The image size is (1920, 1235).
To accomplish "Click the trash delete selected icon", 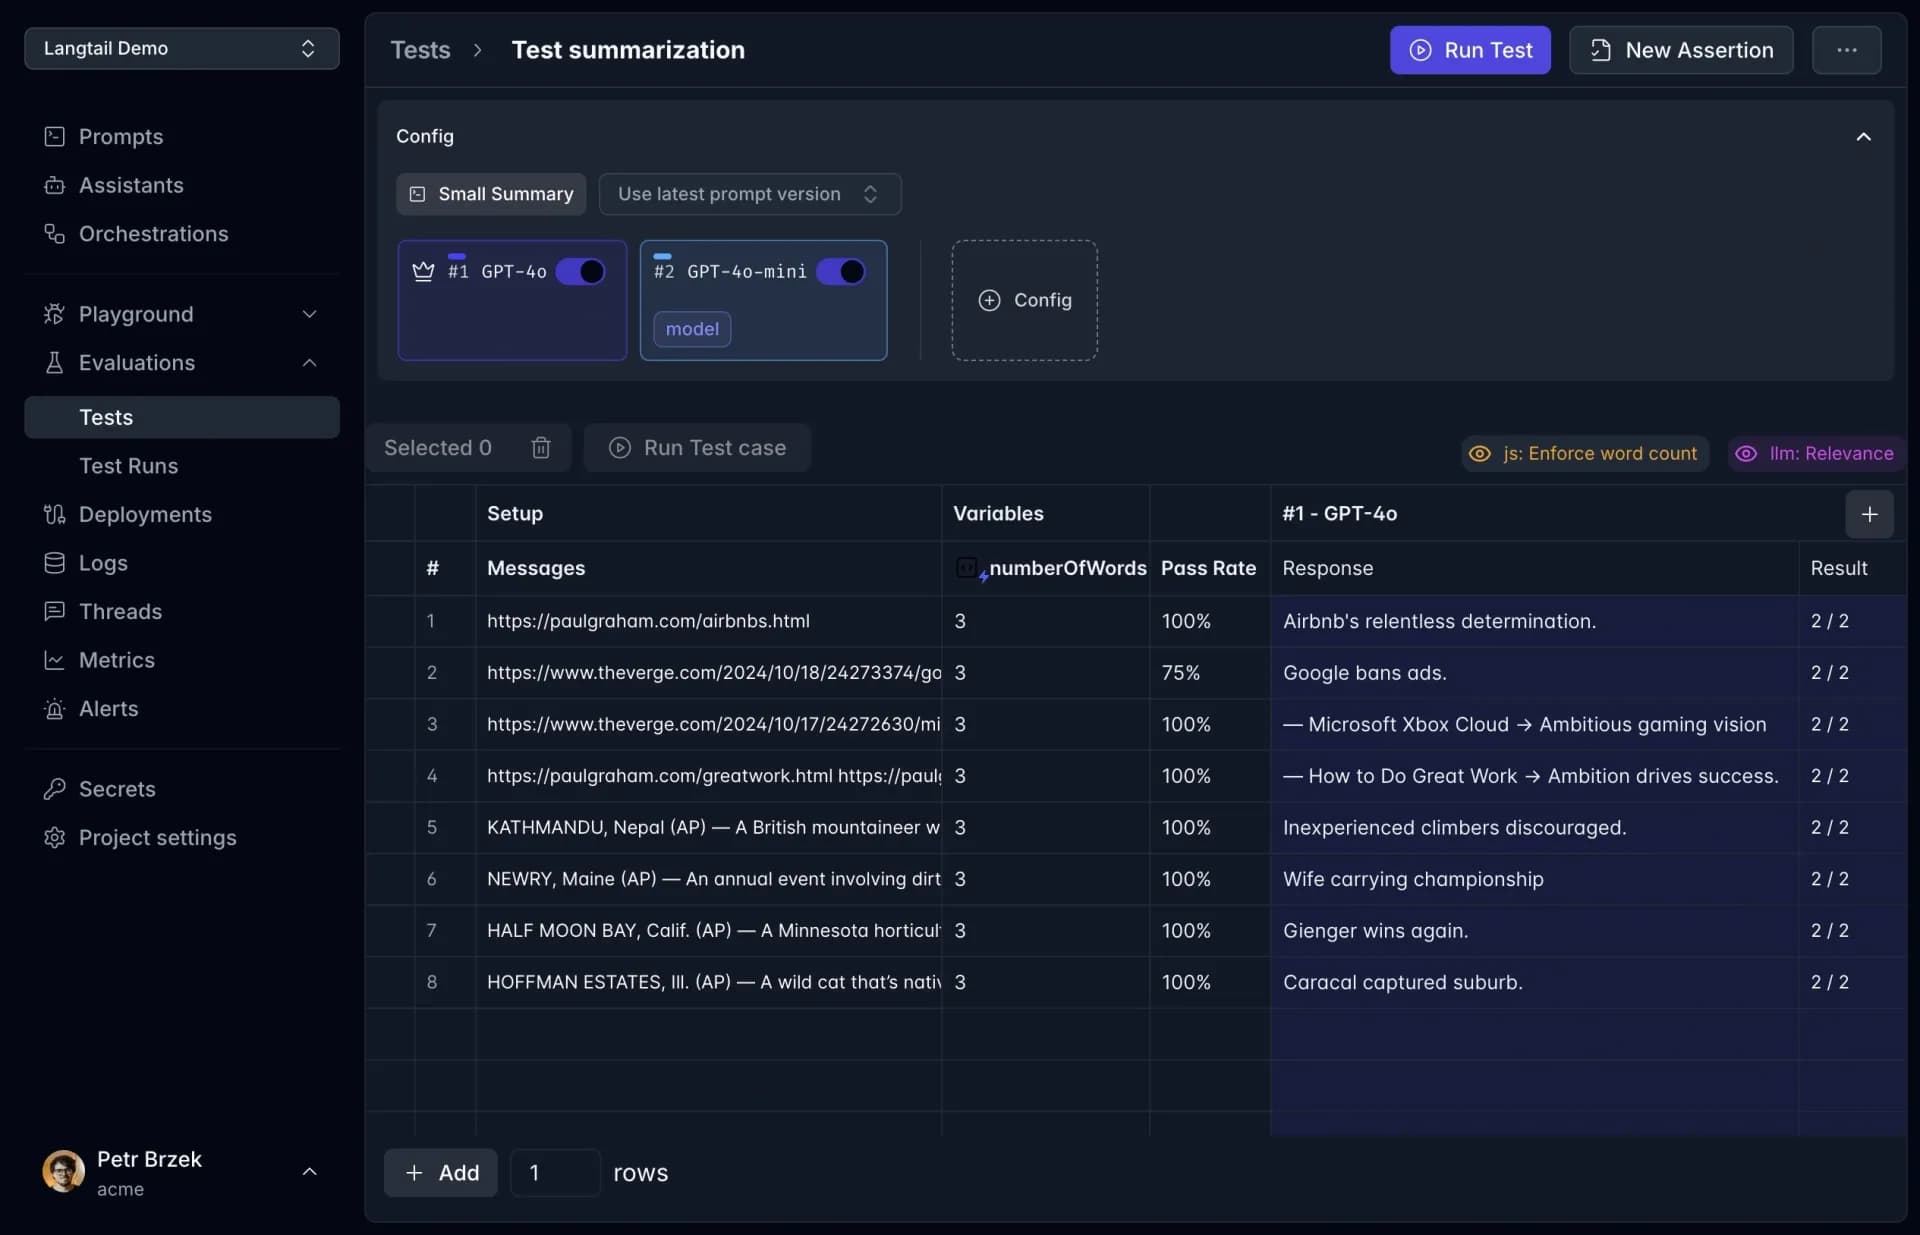I will (541, 448).
